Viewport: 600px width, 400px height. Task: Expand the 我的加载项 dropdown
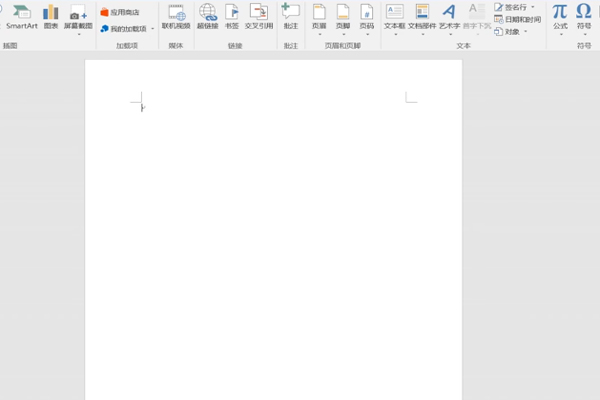(126, 29)
